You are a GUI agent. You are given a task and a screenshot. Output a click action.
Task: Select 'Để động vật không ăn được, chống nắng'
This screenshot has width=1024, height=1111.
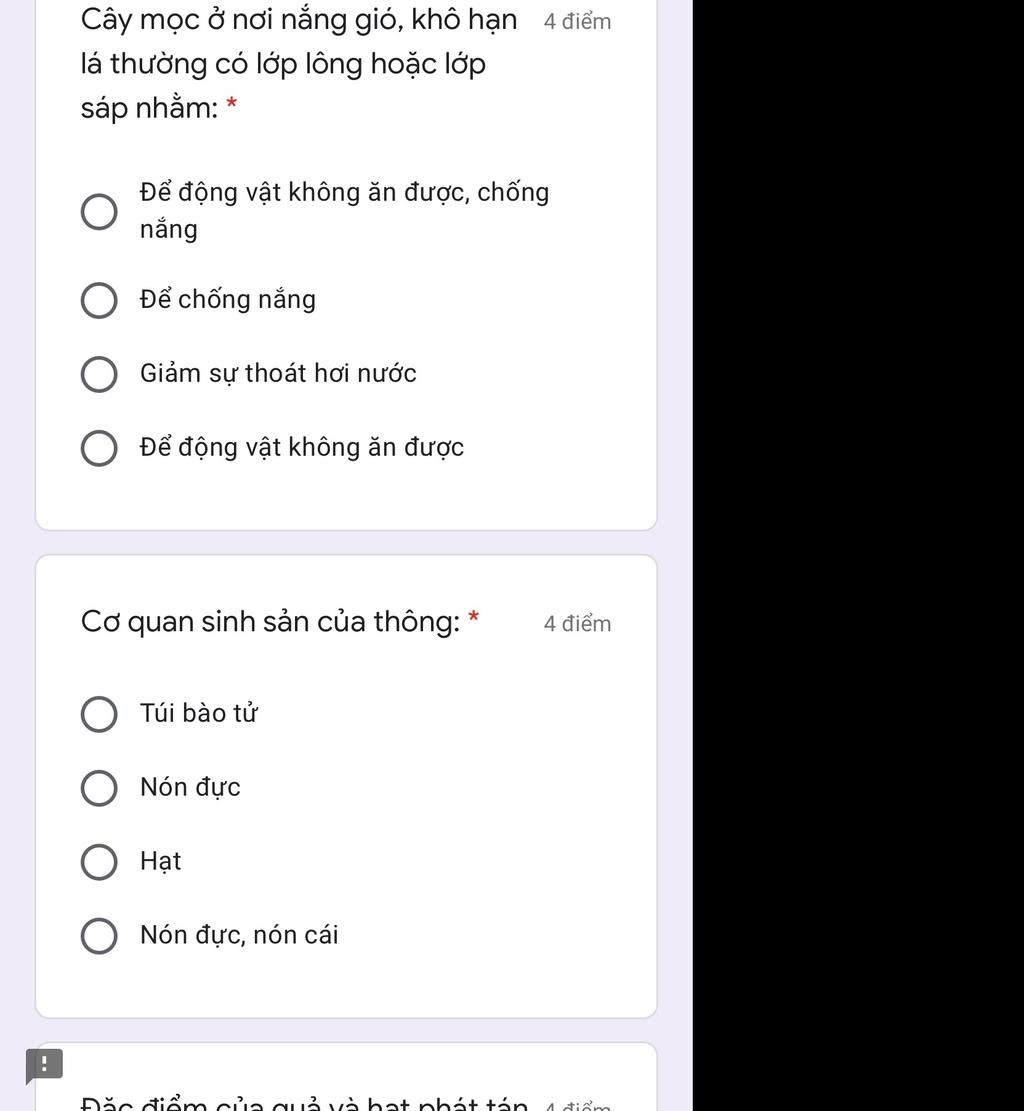click(x=98, y=212)
